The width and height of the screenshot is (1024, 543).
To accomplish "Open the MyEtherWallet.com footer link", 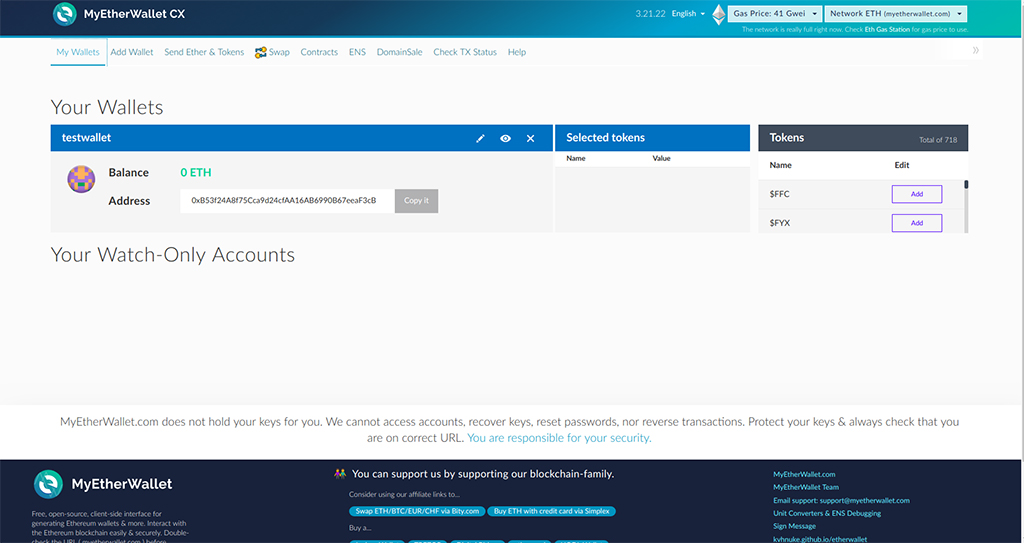I will tap(804, 474).
